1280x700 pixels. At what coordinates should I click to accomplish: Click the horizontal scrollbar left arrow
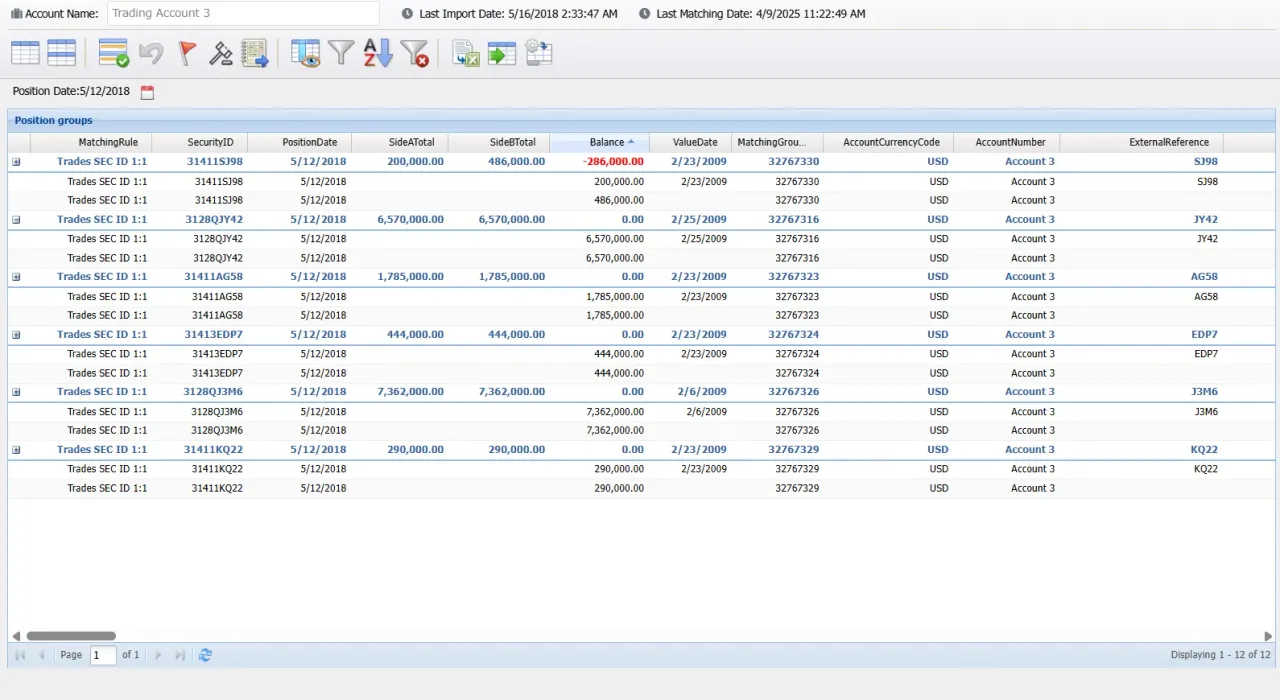[16, 636]
